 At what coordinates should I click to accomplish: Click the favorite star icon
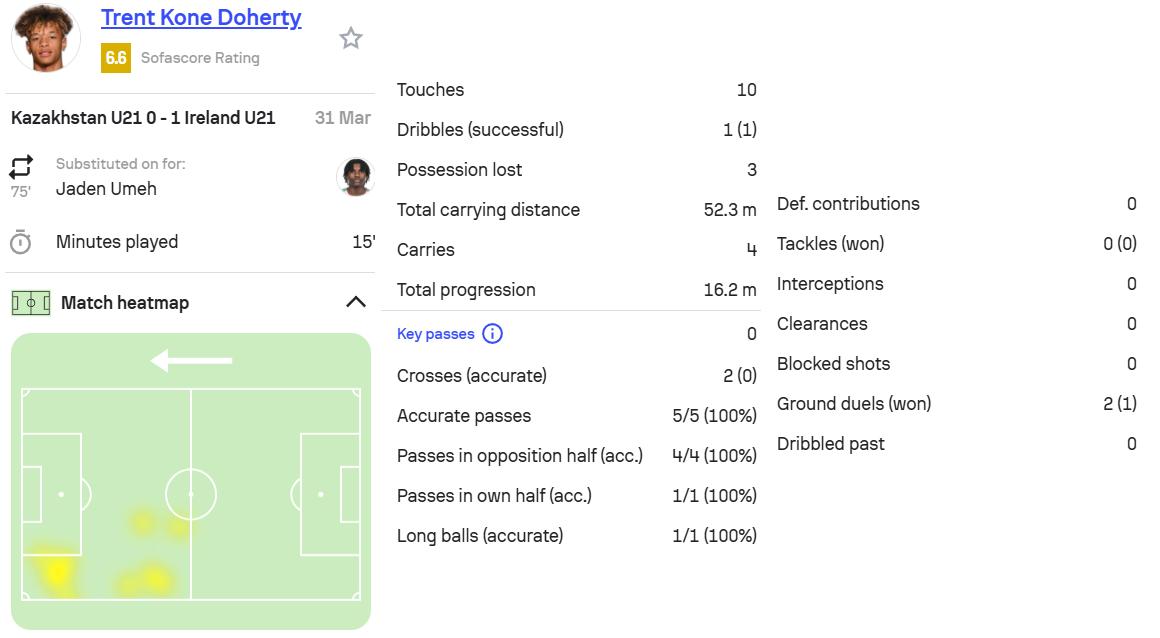pyautogui.click(x=350, y=38)
